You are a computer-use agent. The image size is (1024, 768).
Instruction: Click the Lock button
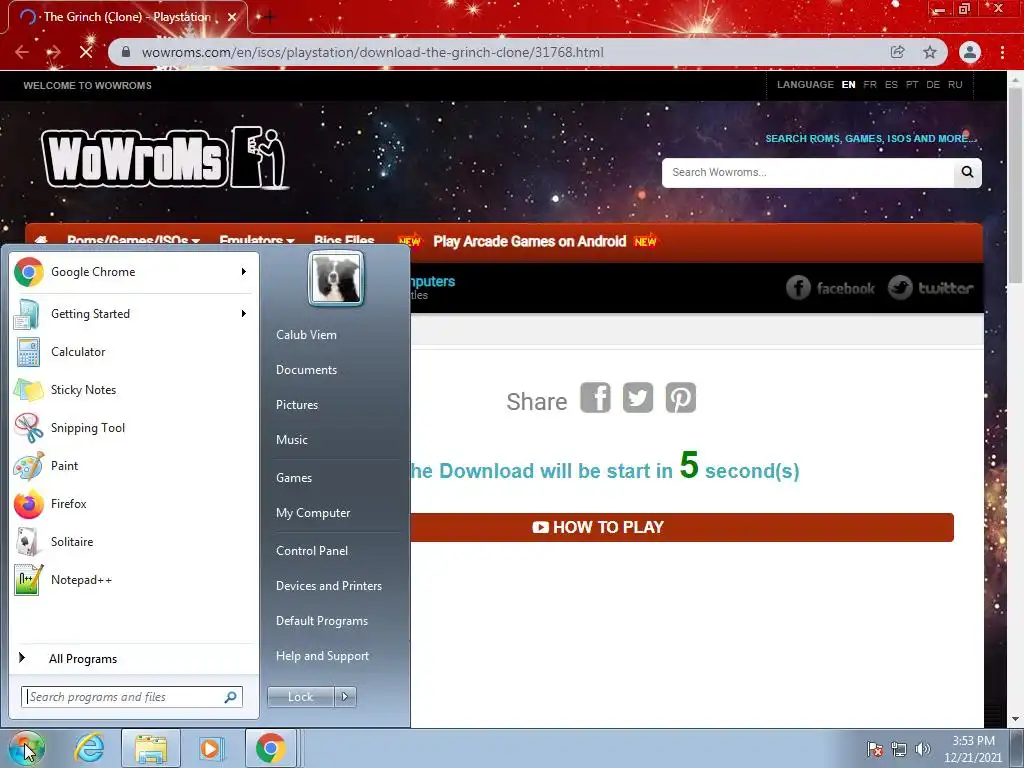(x=300, y=697)
